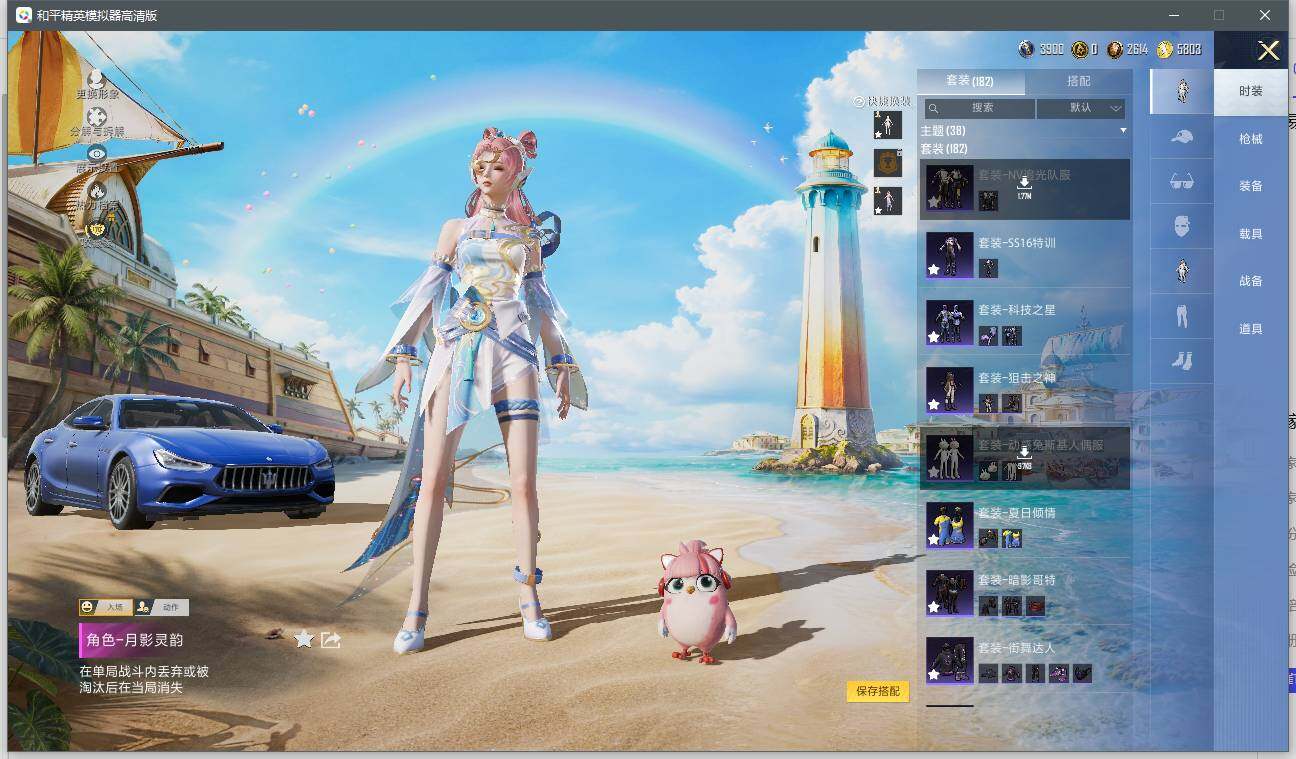Image resolution: width=1296 pixels, height=759 pixels.
Task: Select the full outfit category icon
Action: (x=1182, y=91)
